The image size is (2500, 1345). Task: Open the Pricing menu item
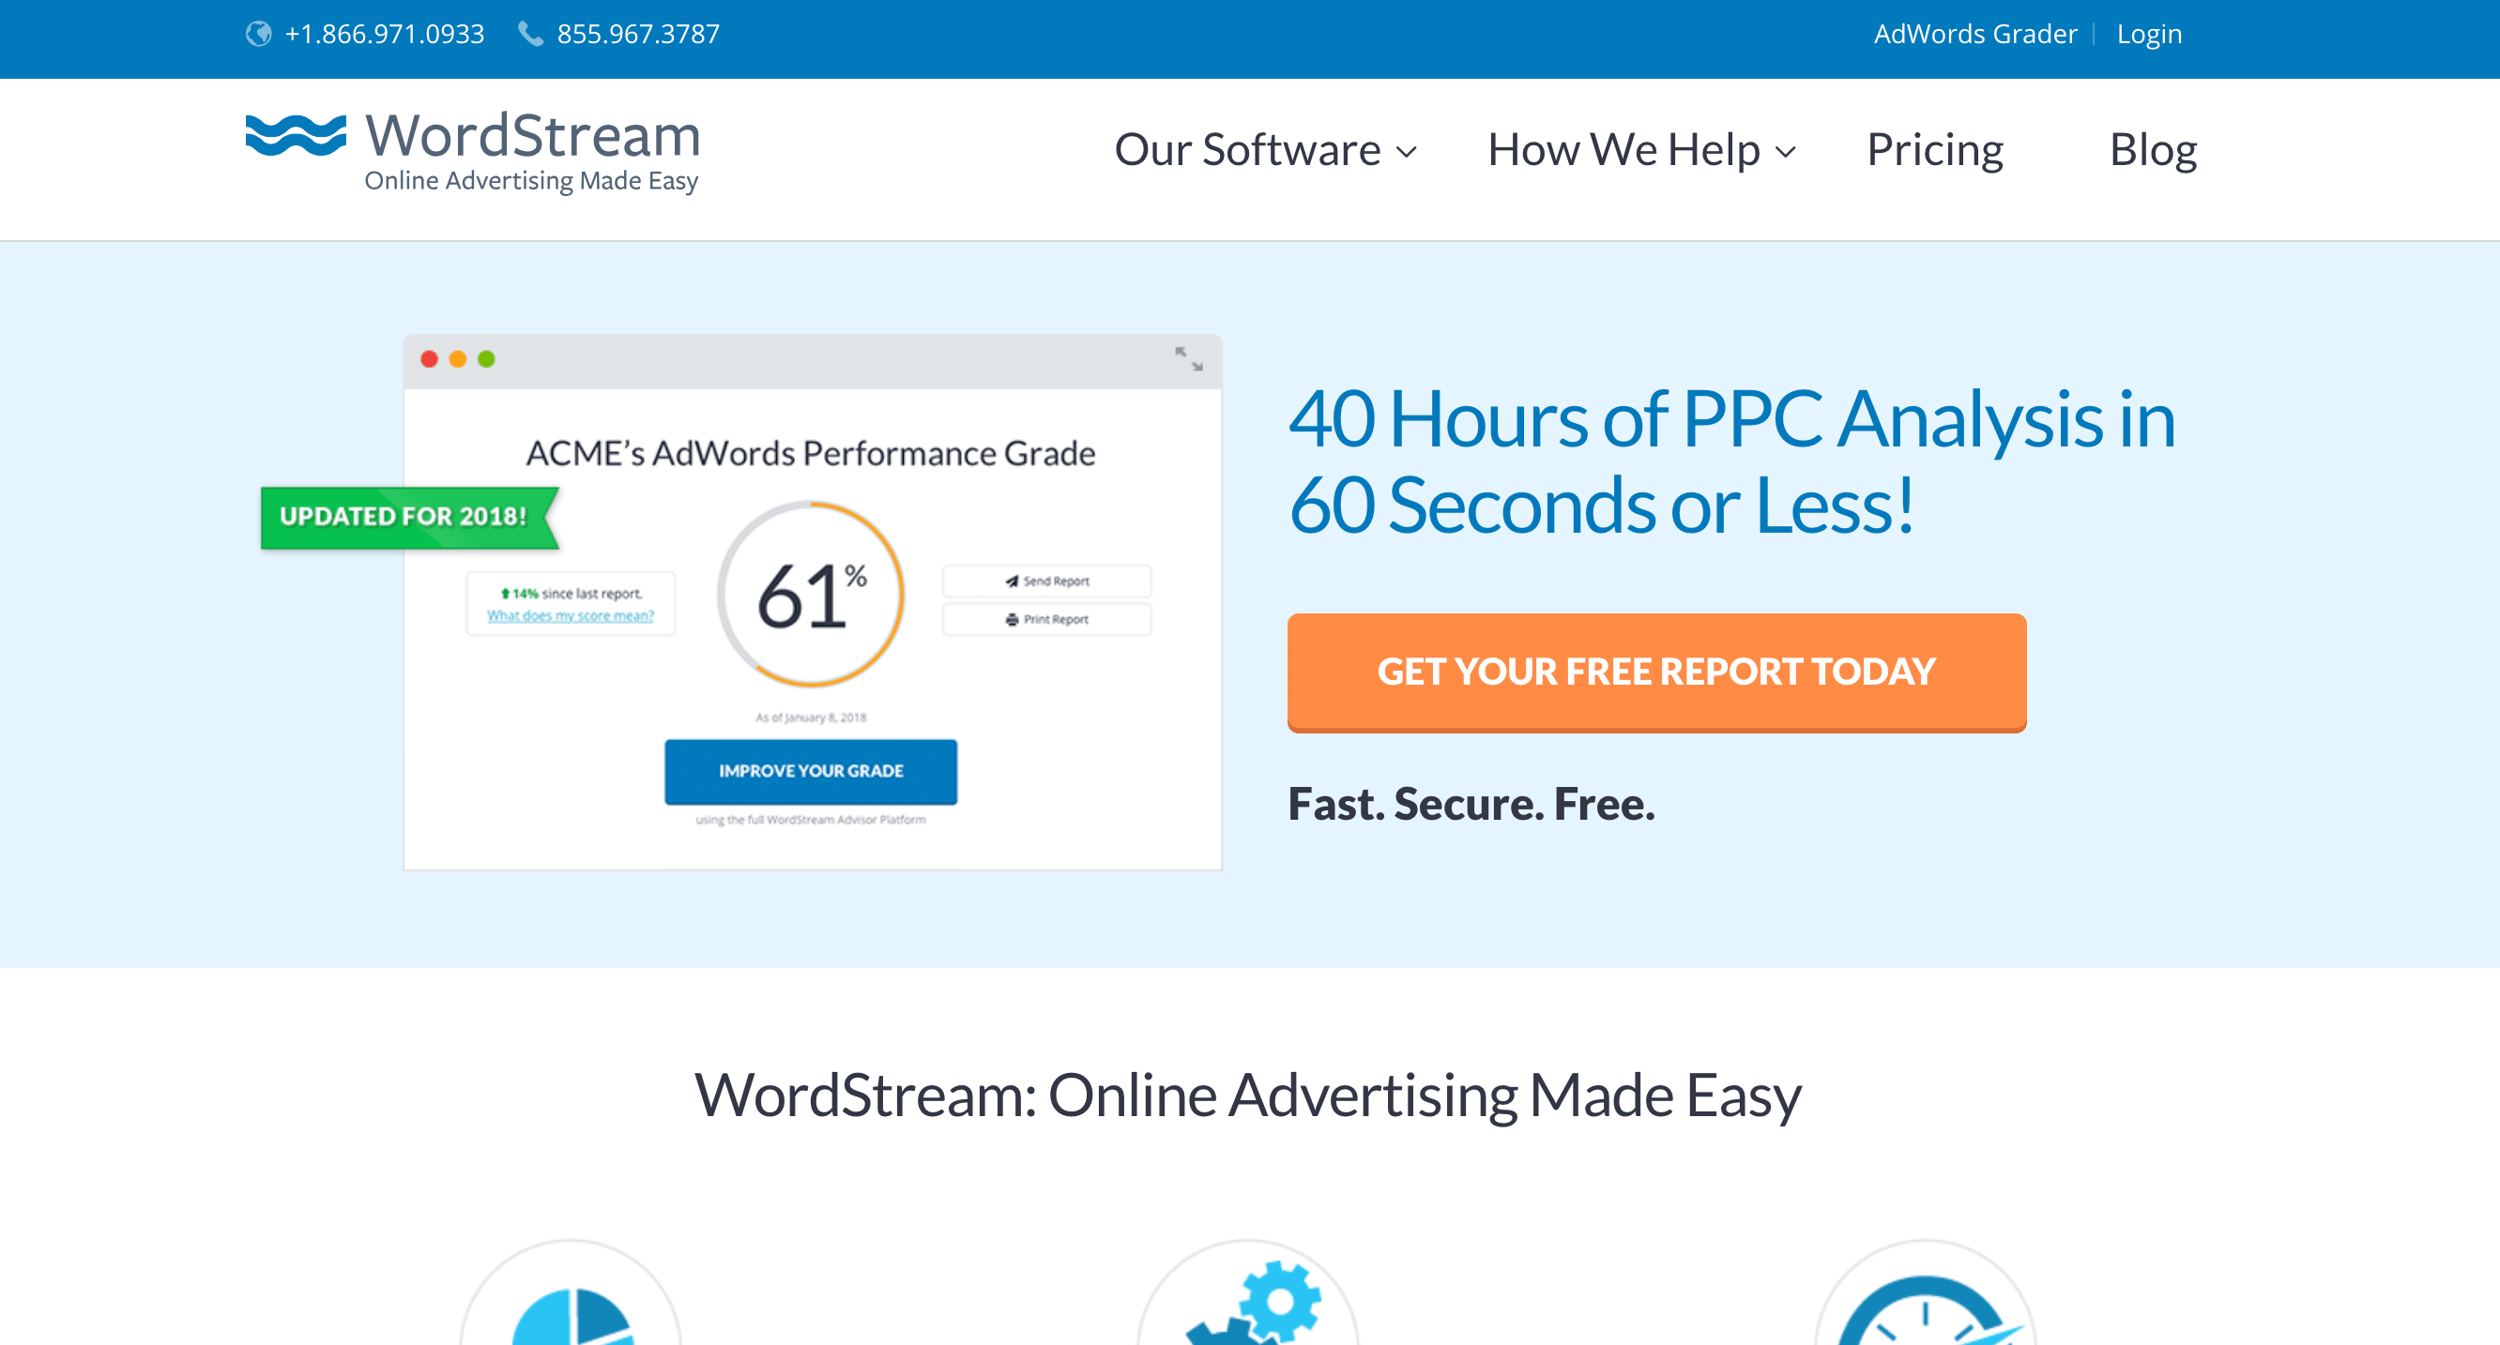click(1935, 149)
